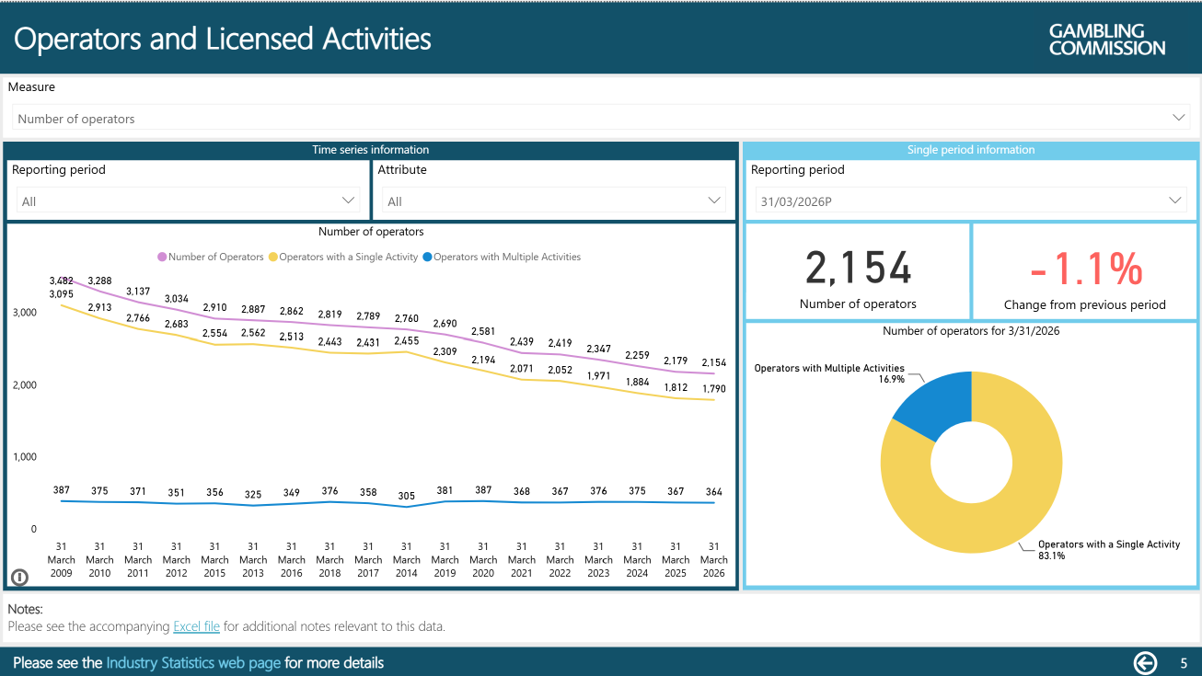Image resolution: width=1202 pixels, height=676 pixels.
Task: Click the Number of operators for 3/31/2026 title
Action: (971, 331)
